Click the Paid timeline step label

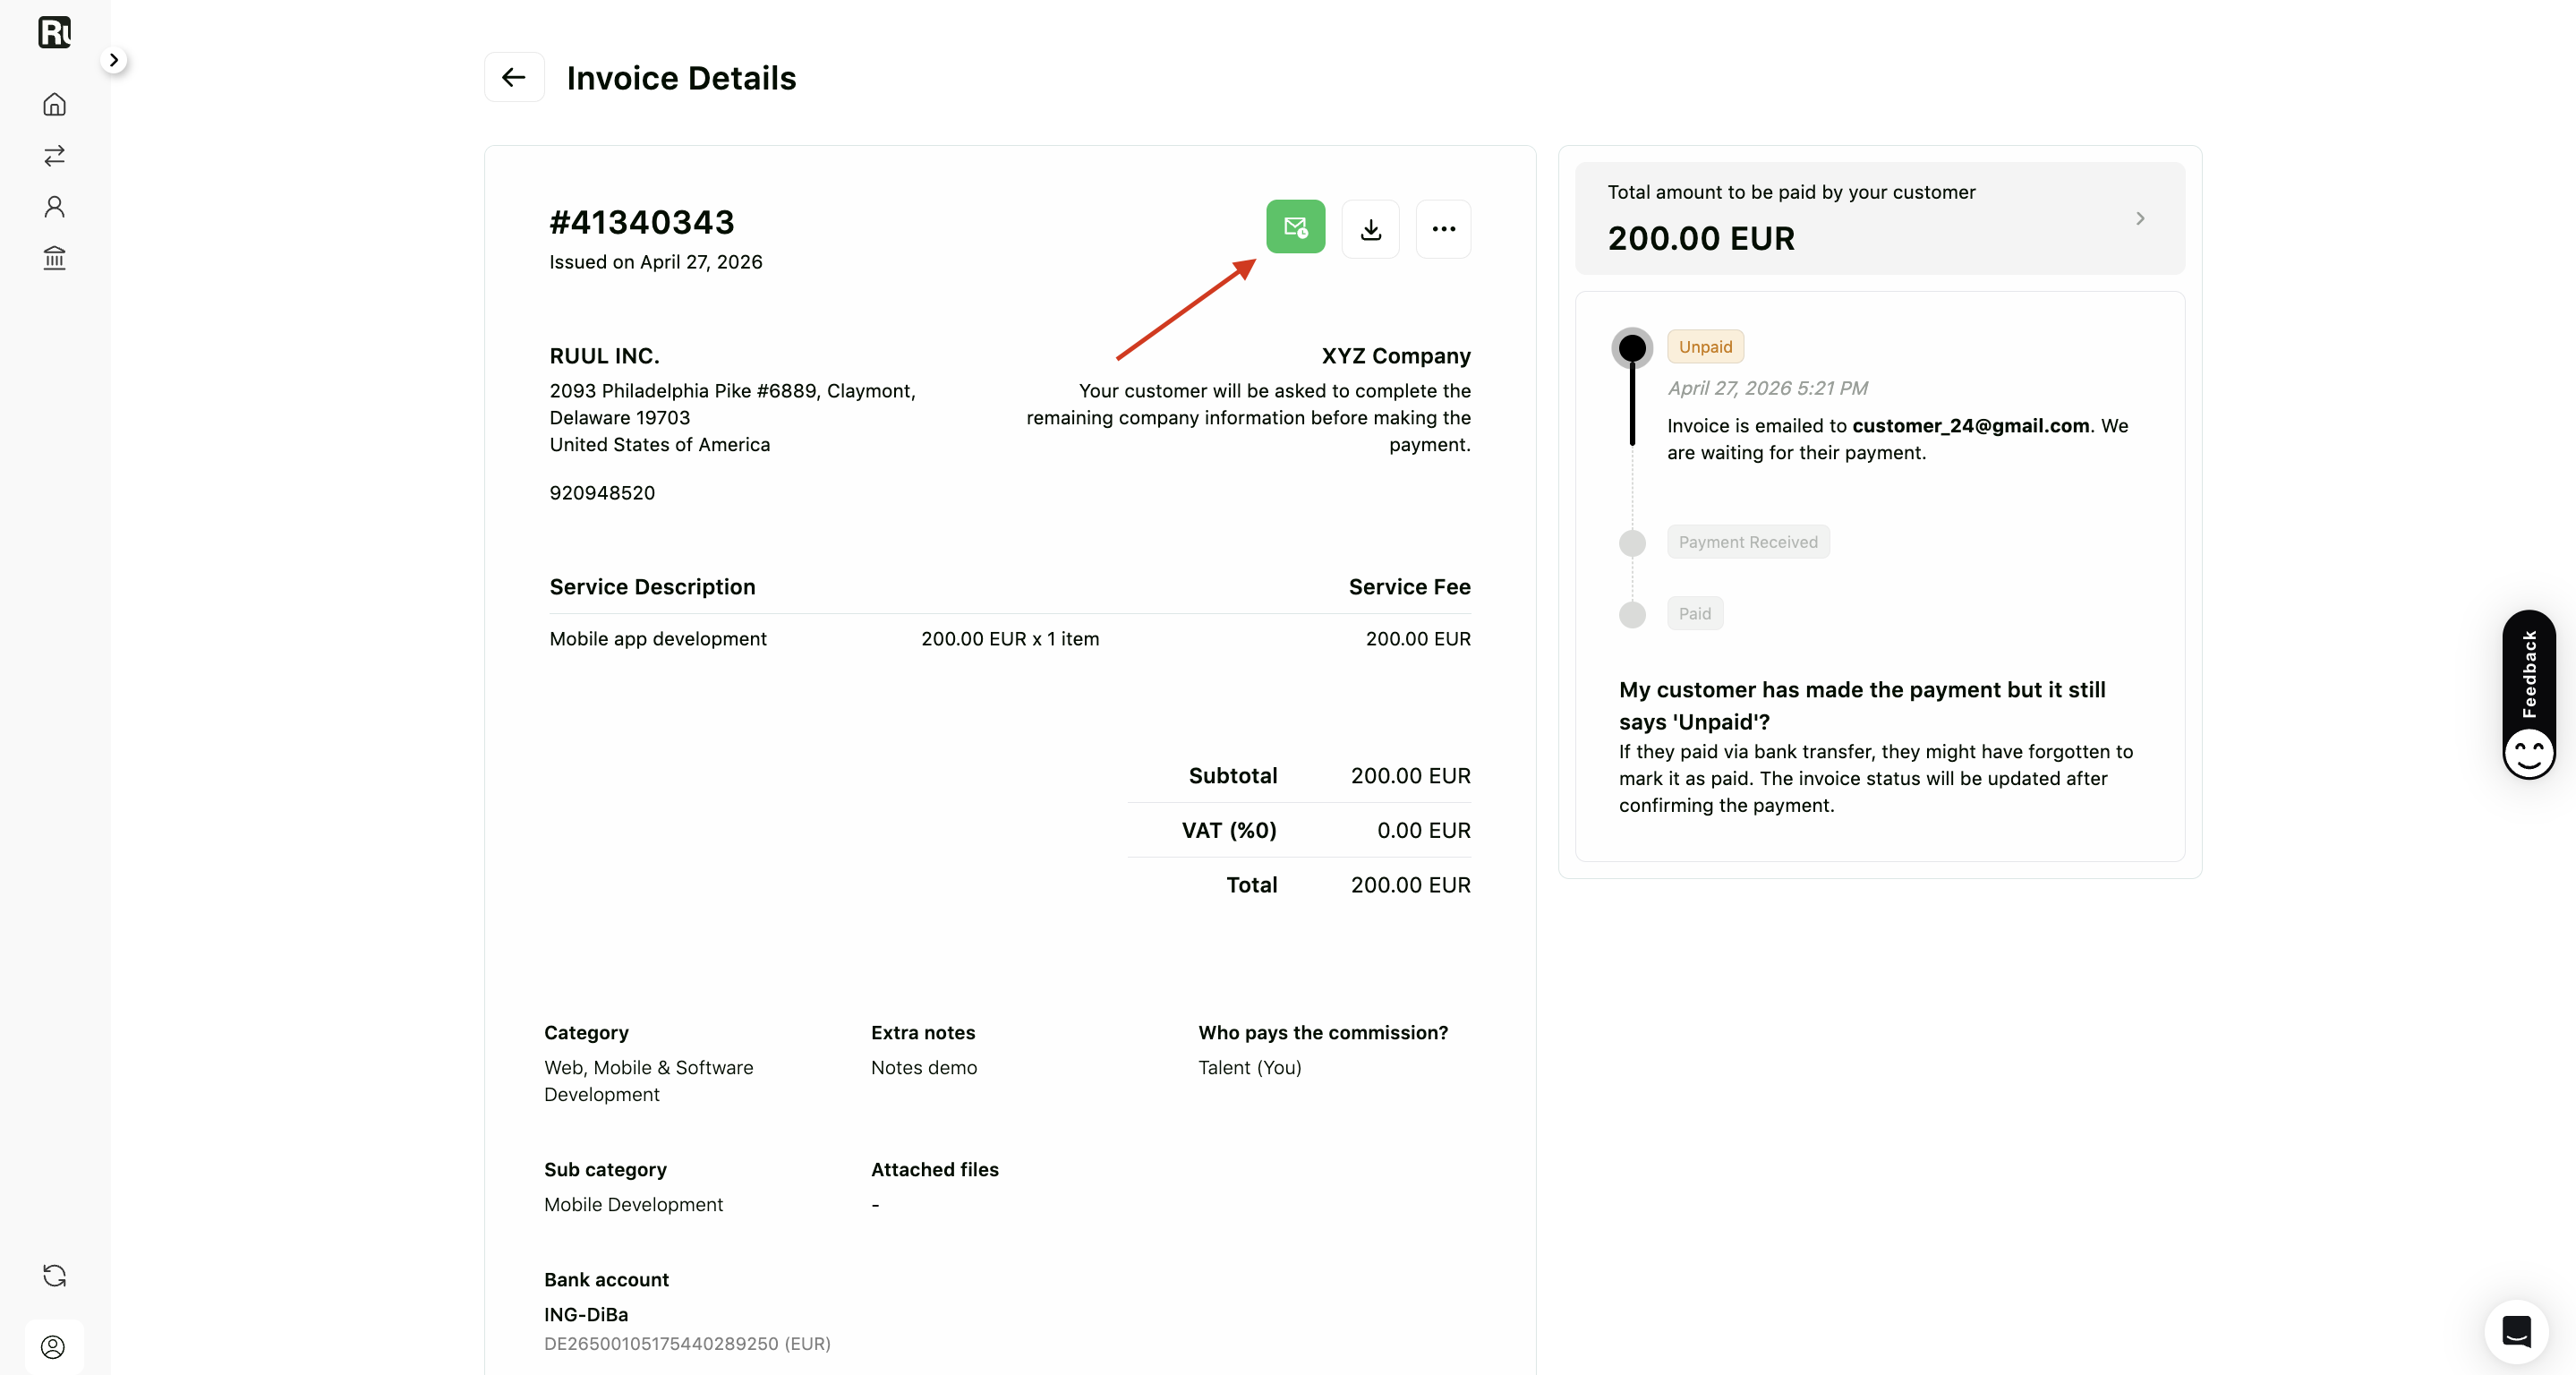1694,613
